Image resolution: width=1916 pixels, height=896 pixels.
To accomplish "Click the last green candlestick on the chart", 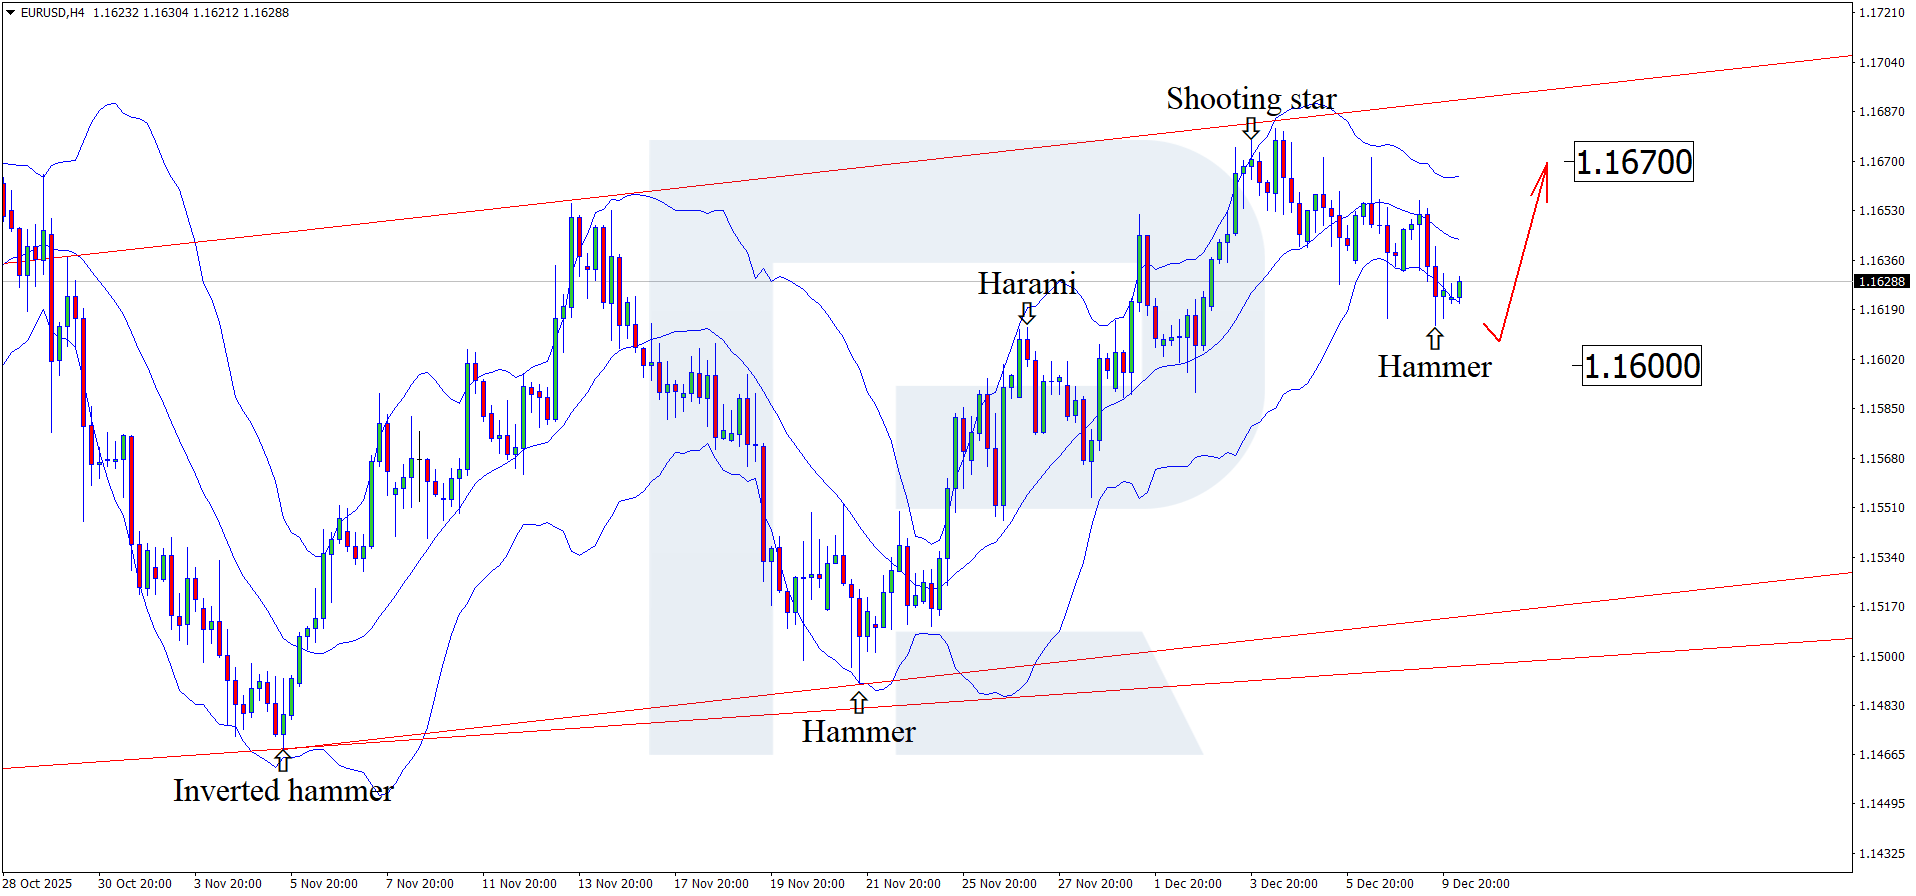I will [x=1460, y=290].
